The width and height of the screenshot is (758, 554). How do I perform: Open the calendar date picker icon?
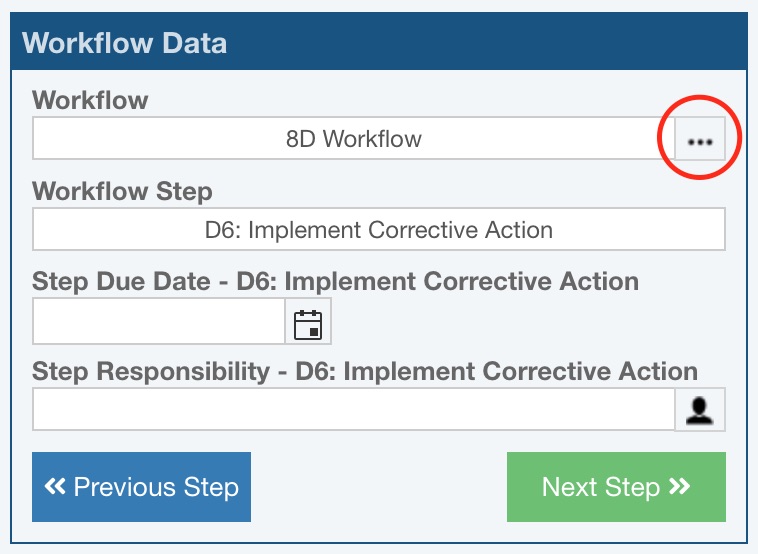click(308, 321)
